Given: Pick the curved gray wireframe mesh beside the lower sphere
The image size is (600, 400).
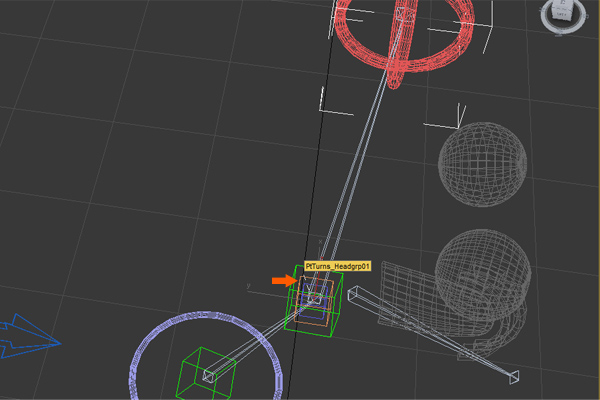Looking at the screenshot, I should (451, 310).
